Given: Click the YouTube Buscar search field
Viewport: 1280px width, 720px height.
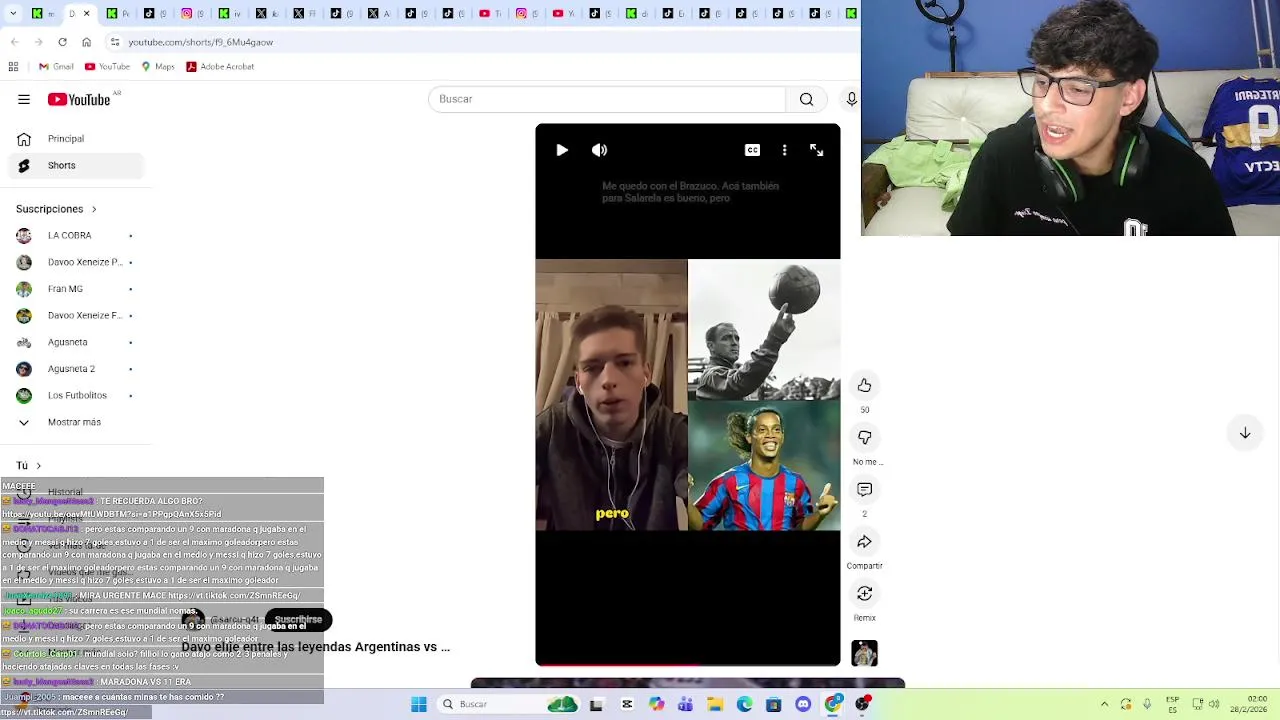Looking at the screenshot, I should [x=608, y=99].
